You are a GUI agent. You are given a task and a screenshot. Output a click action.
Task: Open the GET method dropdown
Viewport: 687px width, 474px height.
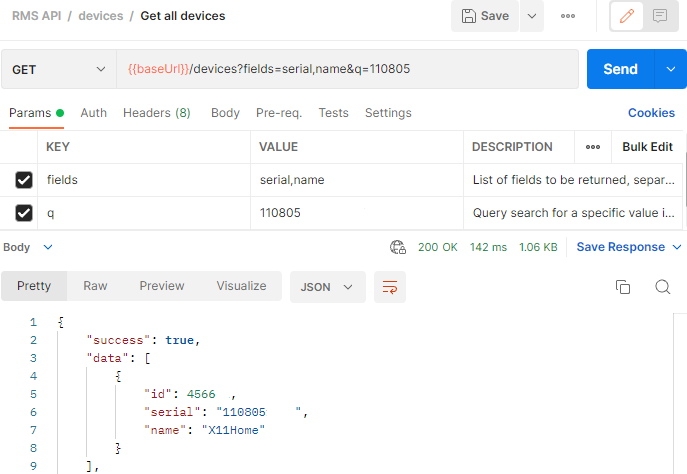(x=58, y=69)
